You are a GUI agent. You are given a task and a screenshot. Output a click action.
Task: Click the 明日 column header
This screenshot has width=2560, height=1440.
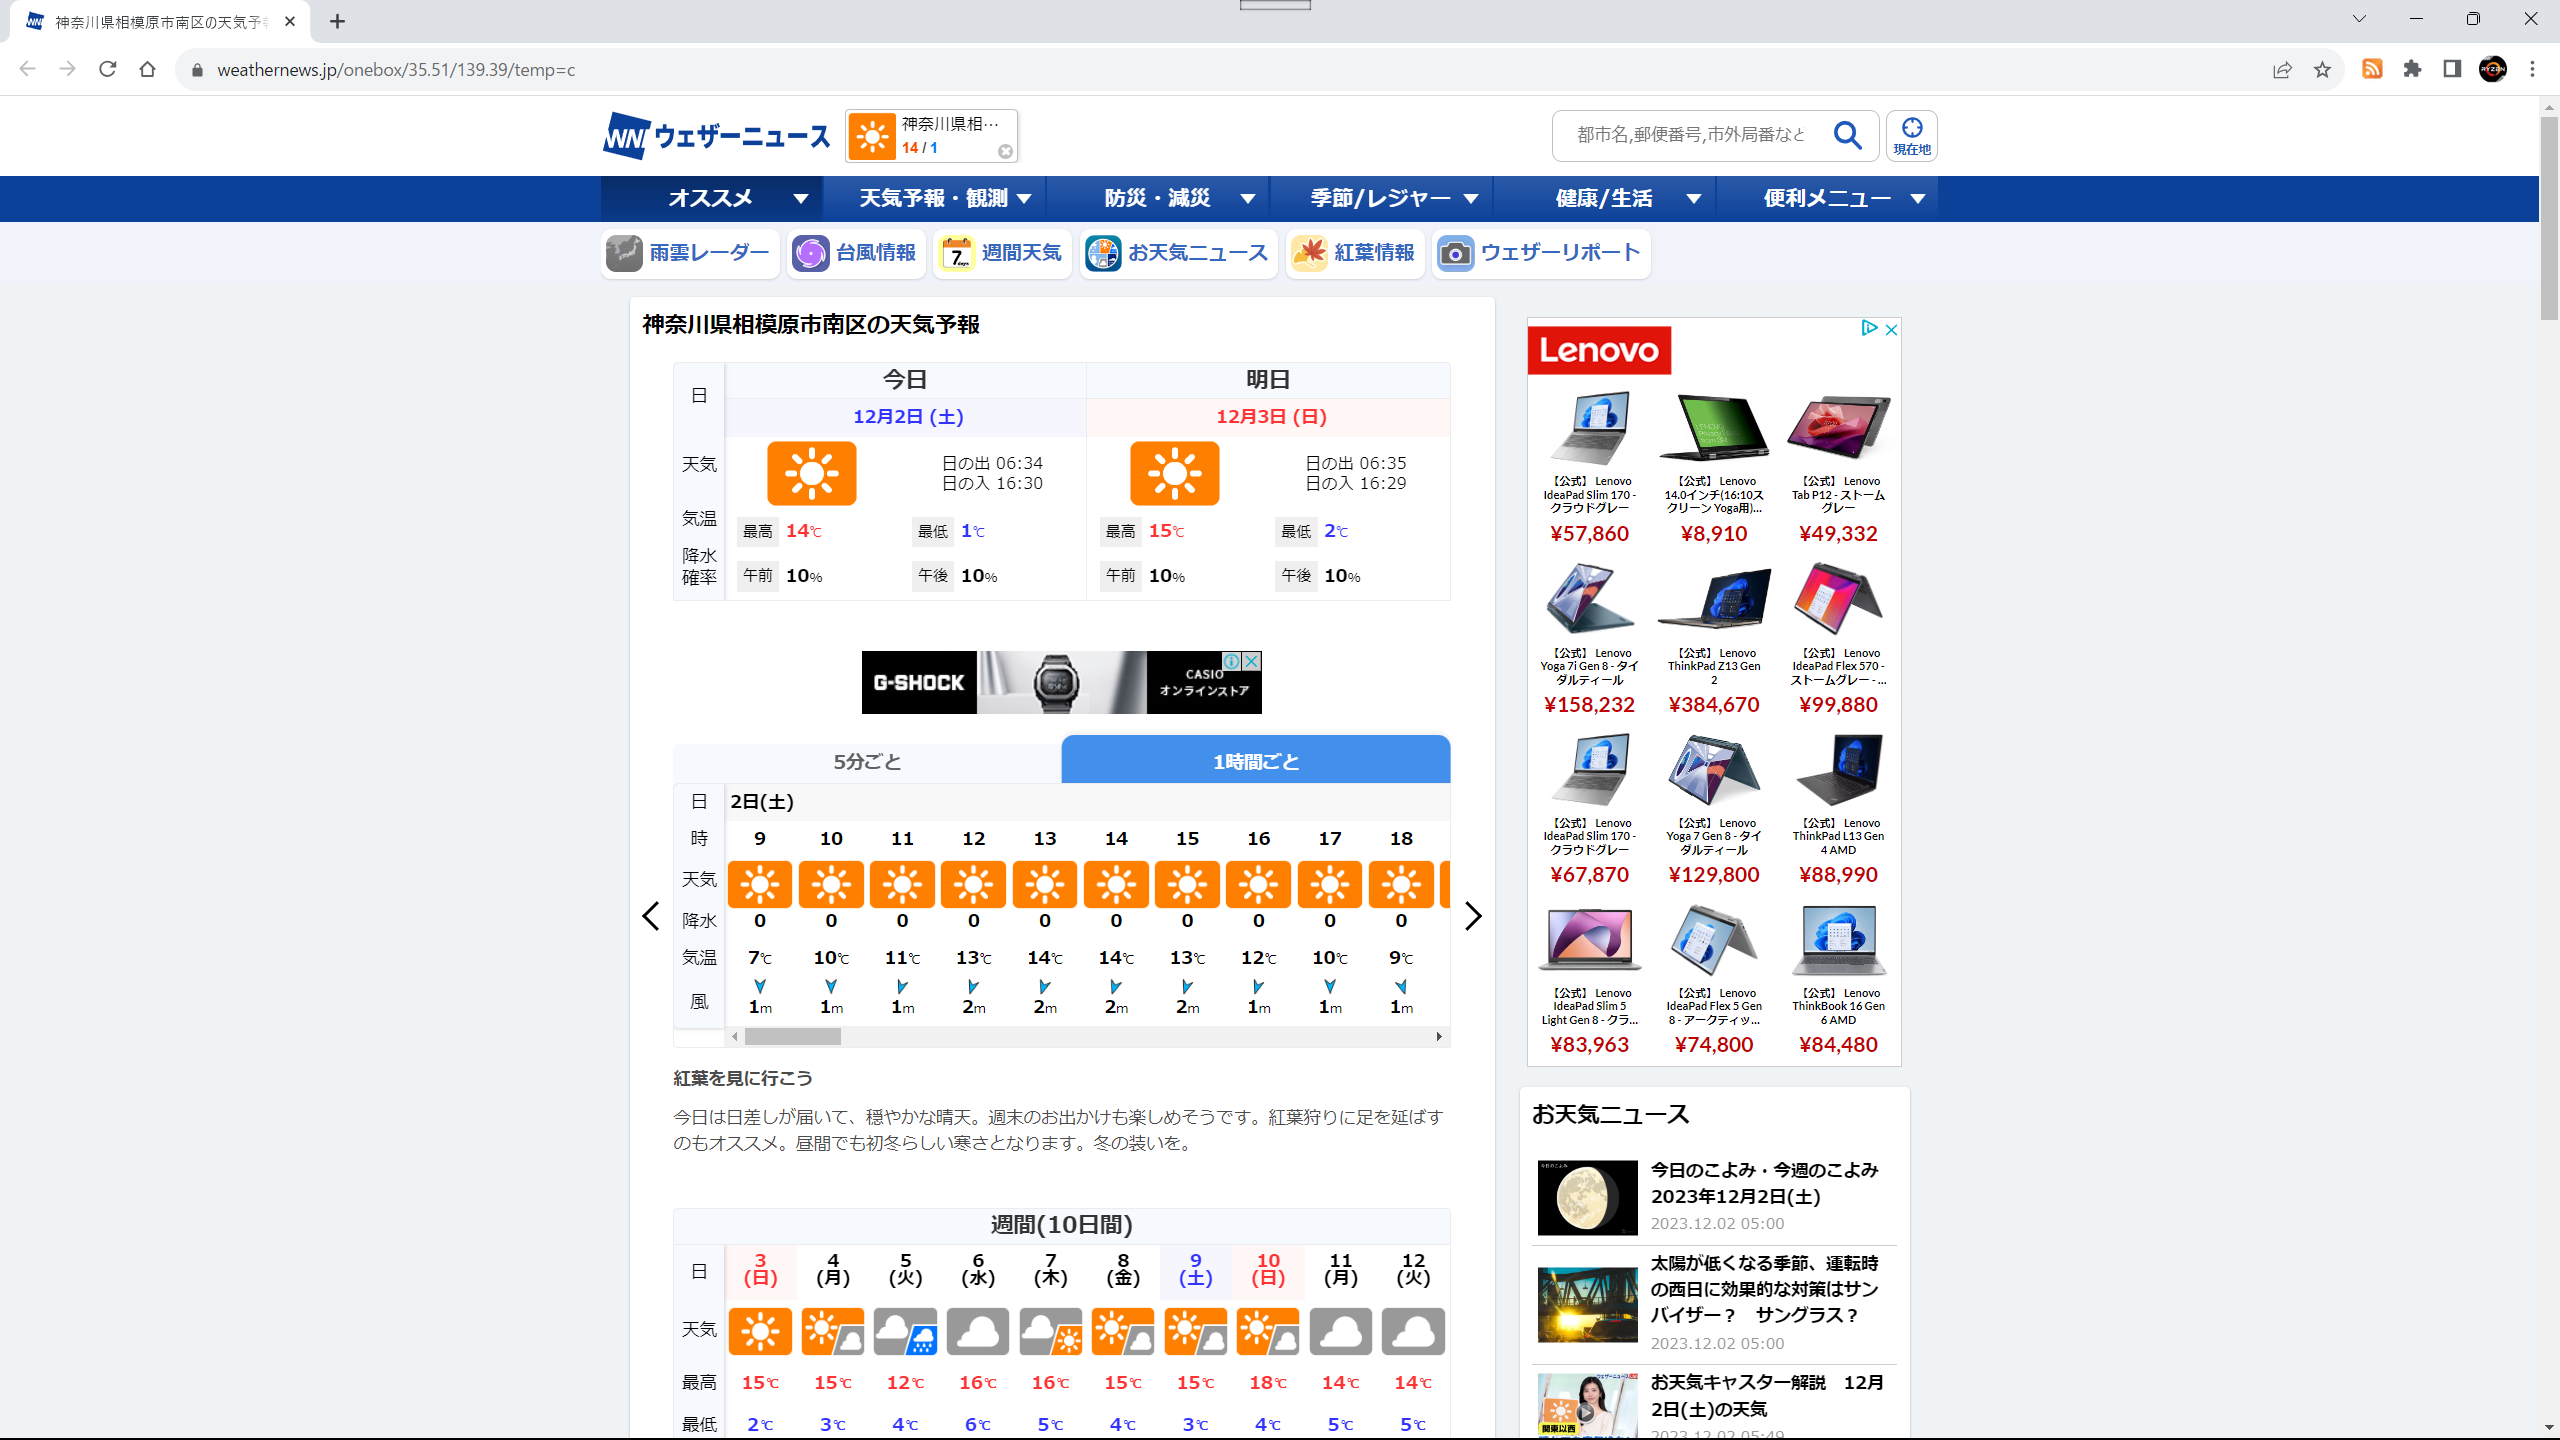[1268, 380]
